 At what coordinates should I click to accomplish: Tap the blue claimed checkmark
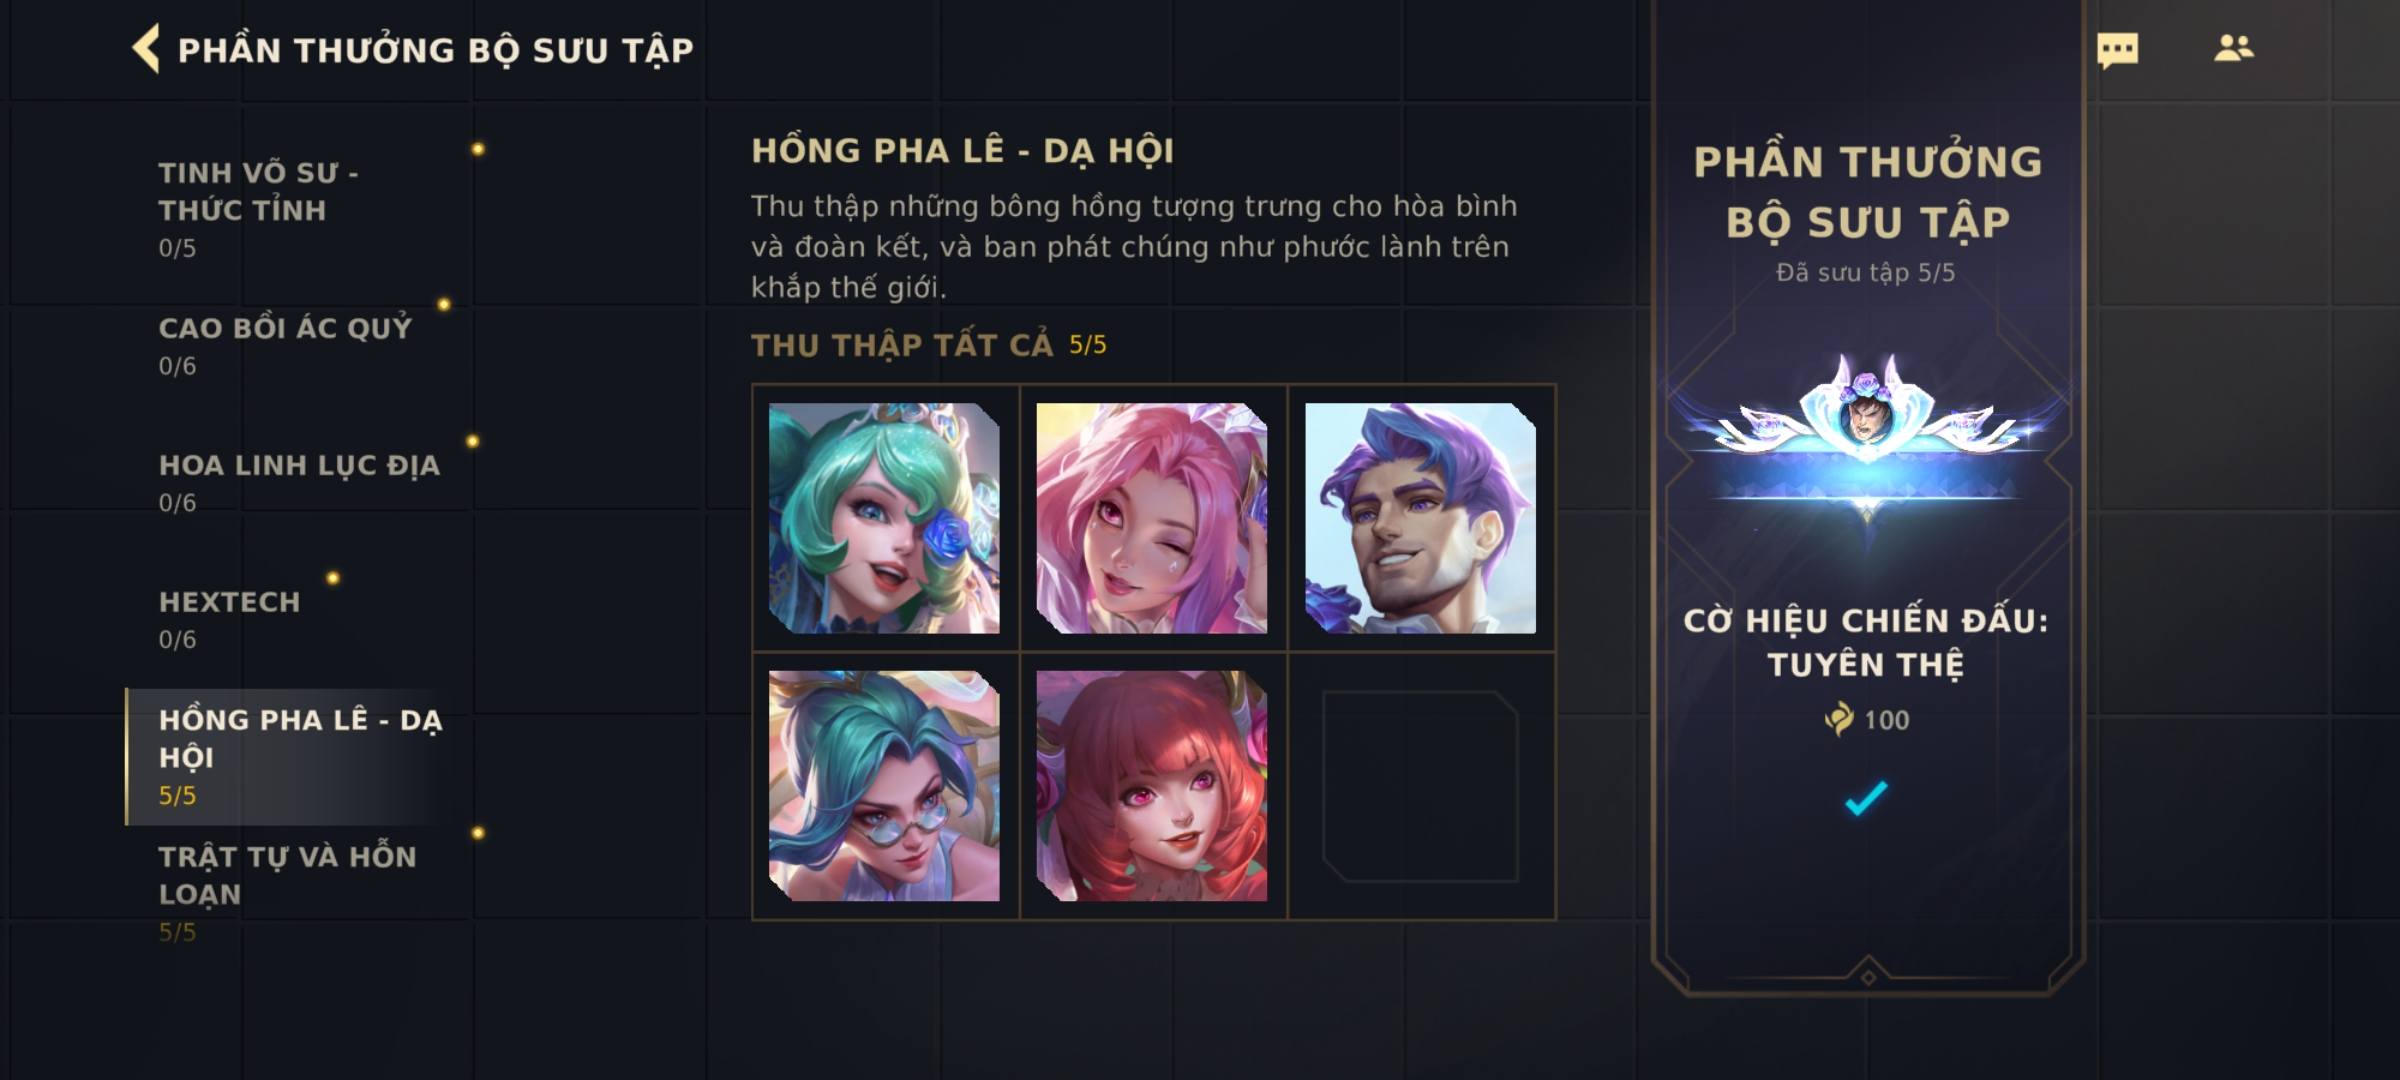click(x=1866, y=797)
